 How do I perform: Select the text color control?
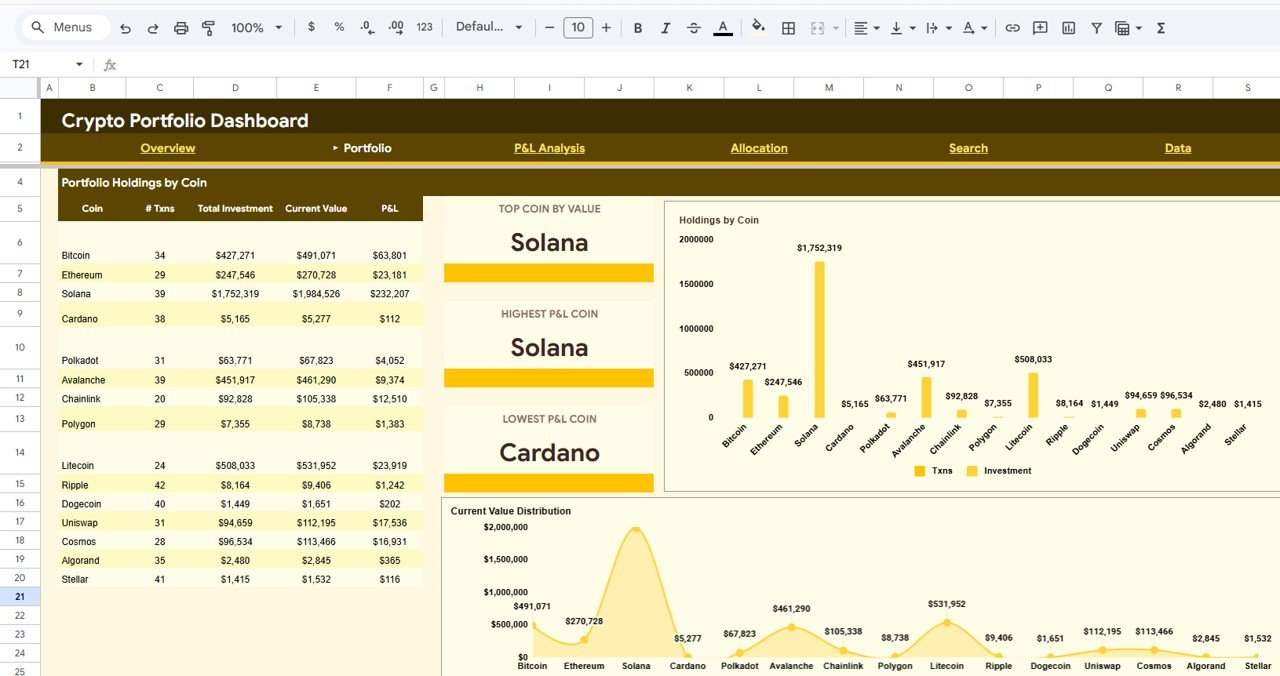[x=722, y=27]
